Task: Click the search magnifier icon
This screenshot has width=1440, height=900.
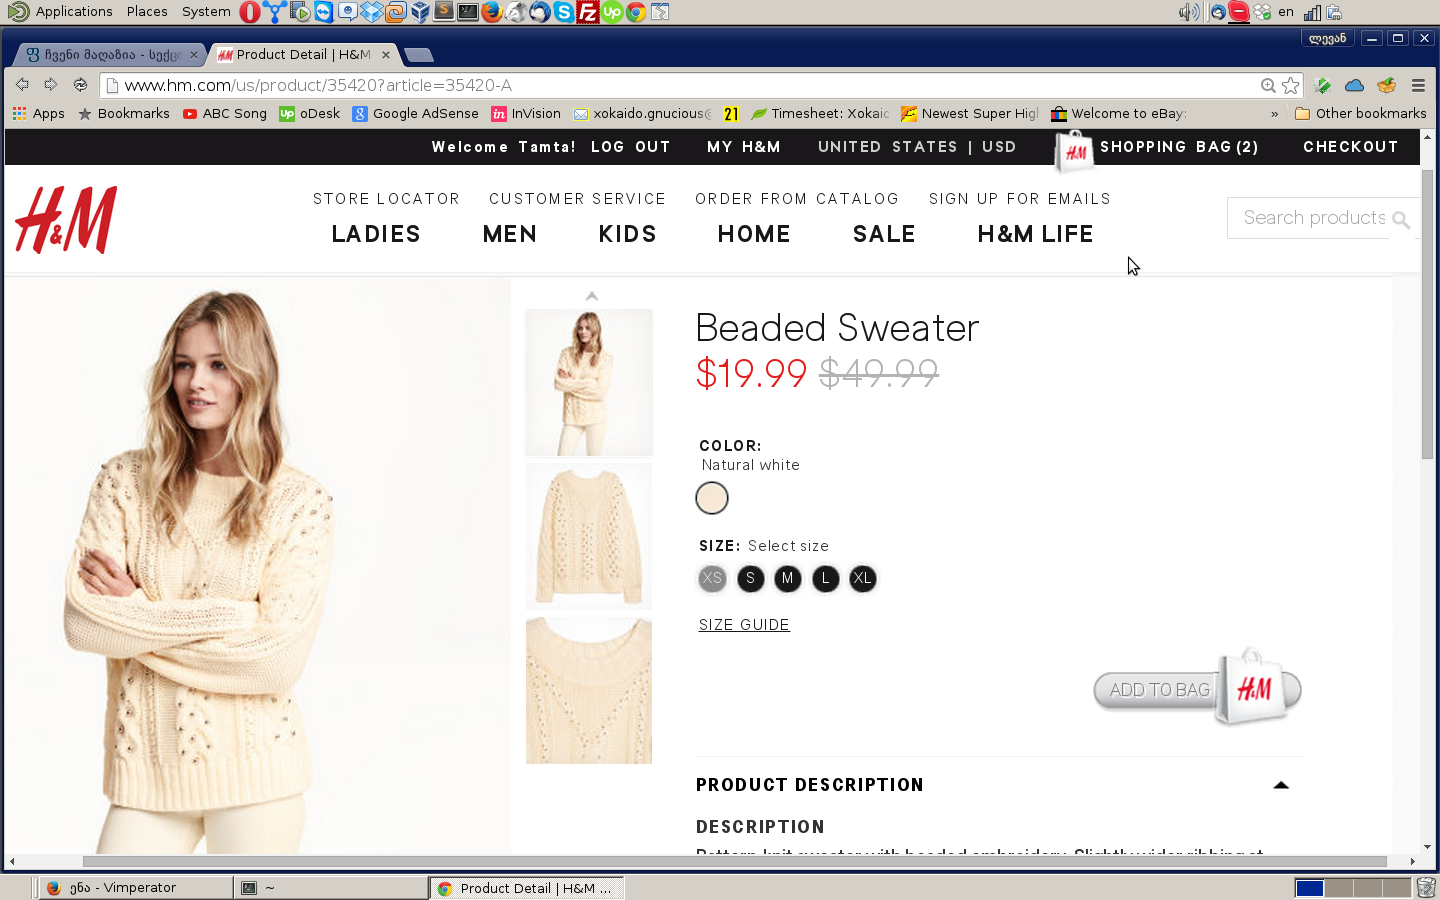Action: coord(1401,219)
